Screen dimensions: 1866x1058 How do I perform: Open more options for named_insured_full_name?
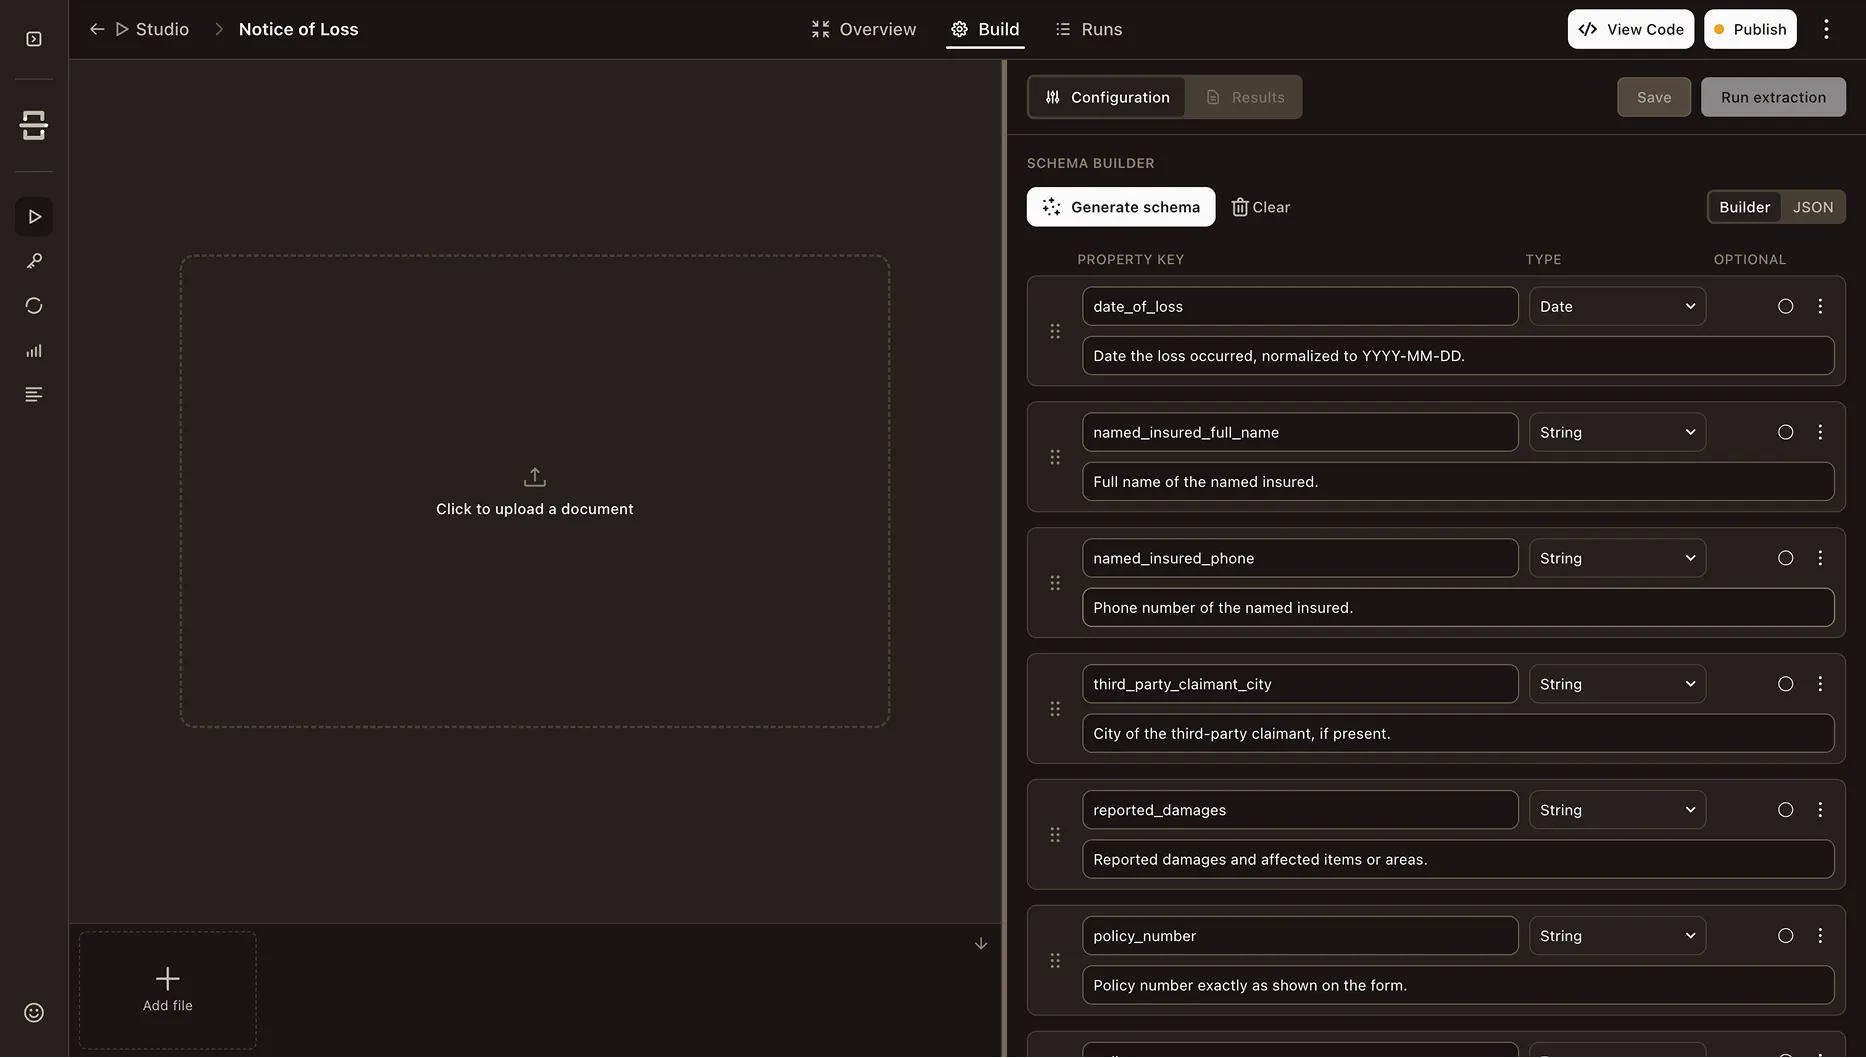(x=1820, y=433)
